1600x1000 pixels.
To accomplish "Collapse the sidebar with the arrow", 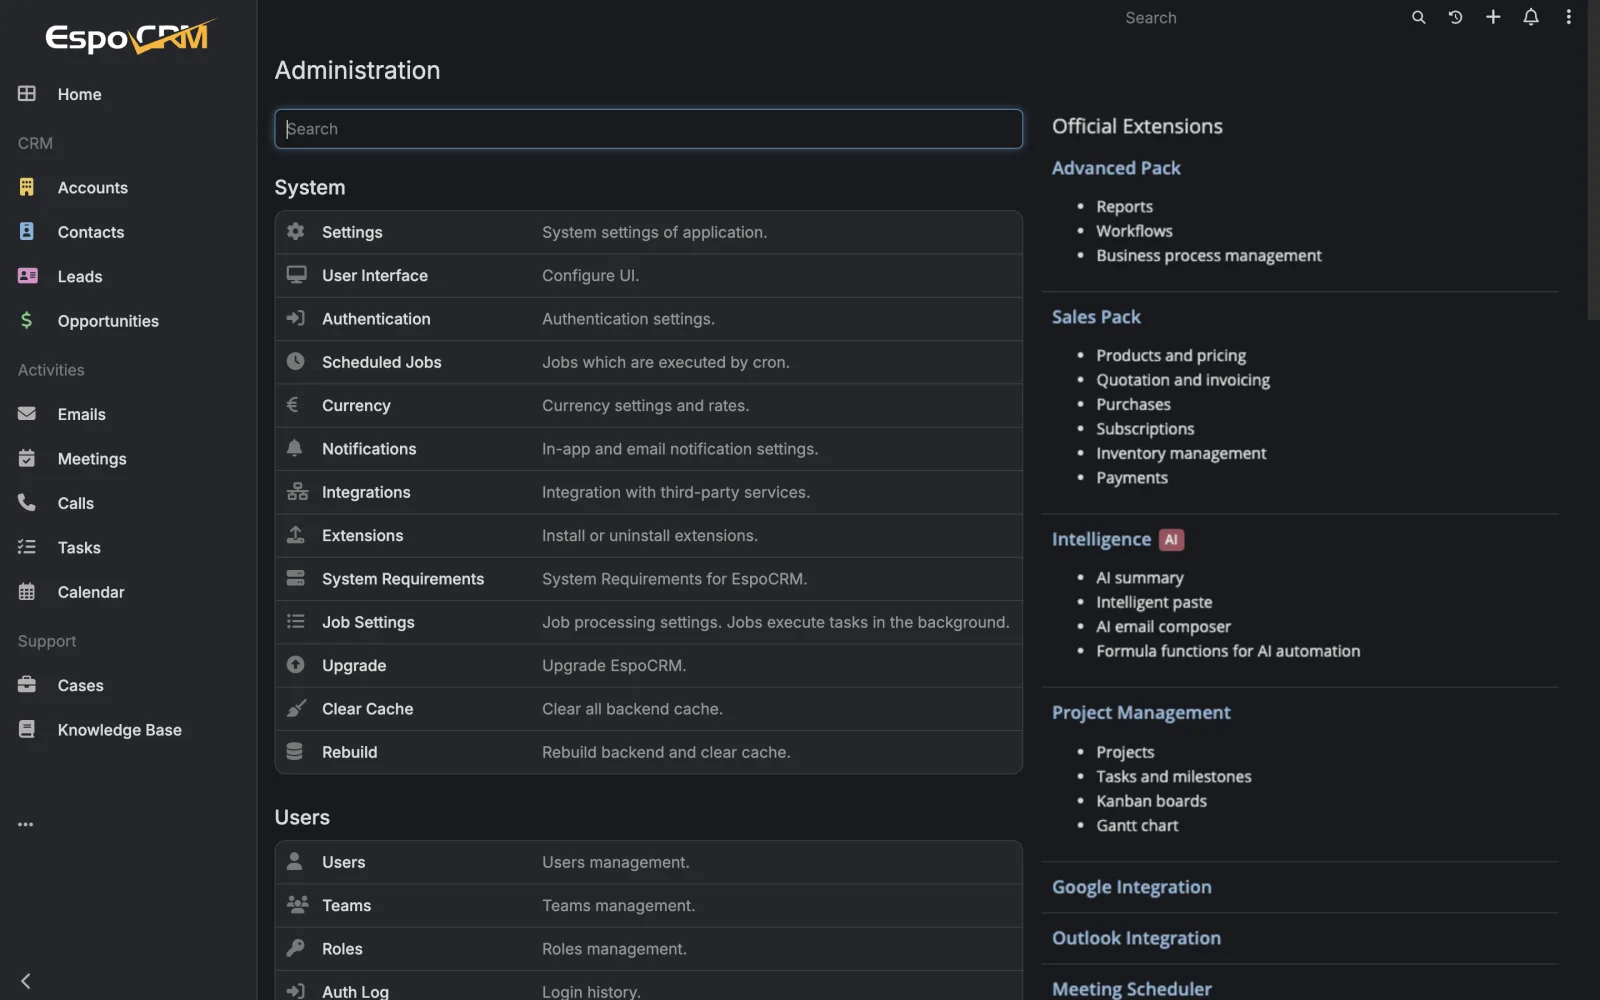I will (26, 981).
